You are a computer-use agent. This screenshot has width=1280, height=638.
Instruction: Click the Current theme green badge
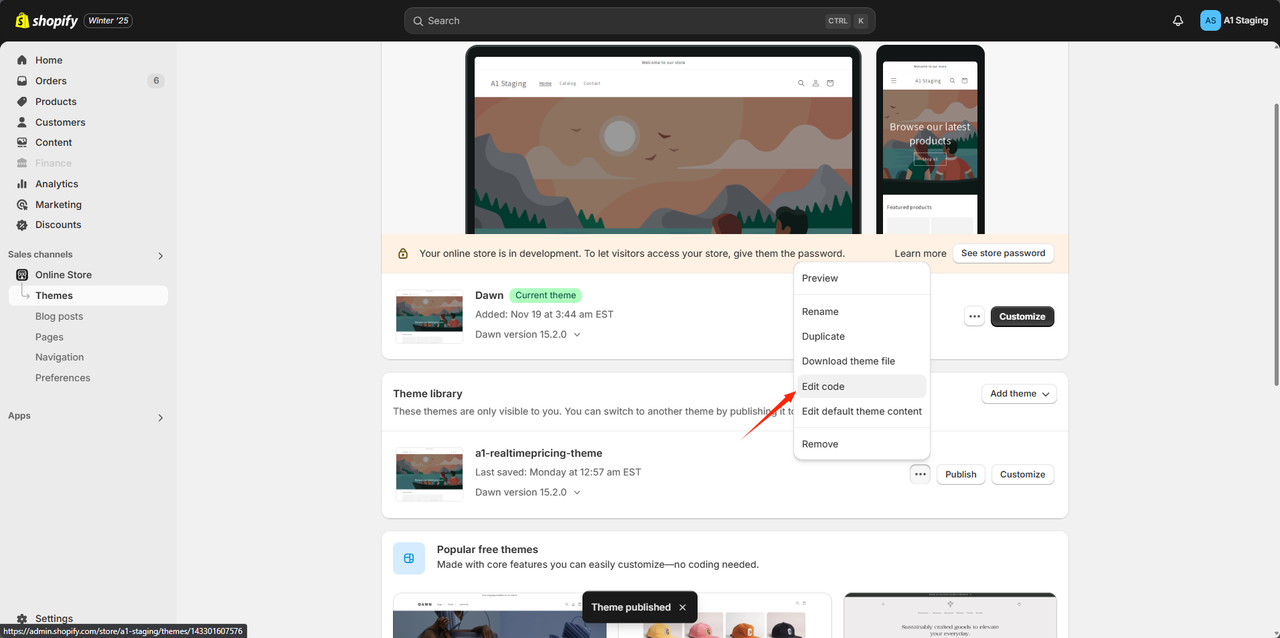pos(545,295)
